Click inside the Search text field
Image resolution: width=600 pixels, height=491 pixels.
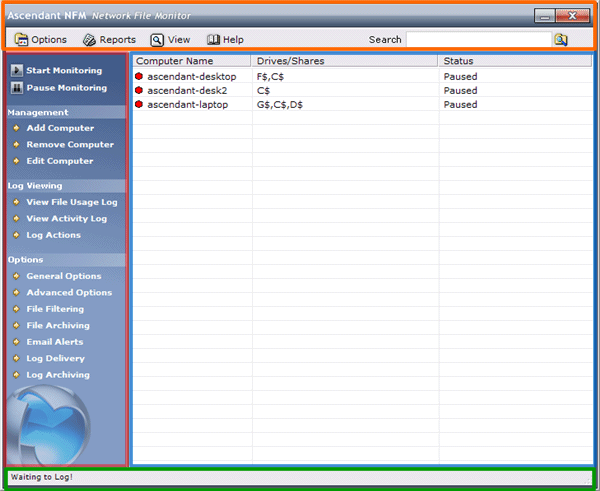point(479,39)
